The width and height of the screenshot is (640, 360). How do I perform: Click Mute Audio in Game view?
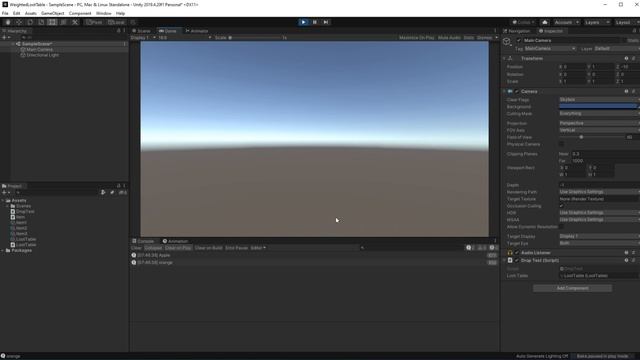[x=449, y=38]
